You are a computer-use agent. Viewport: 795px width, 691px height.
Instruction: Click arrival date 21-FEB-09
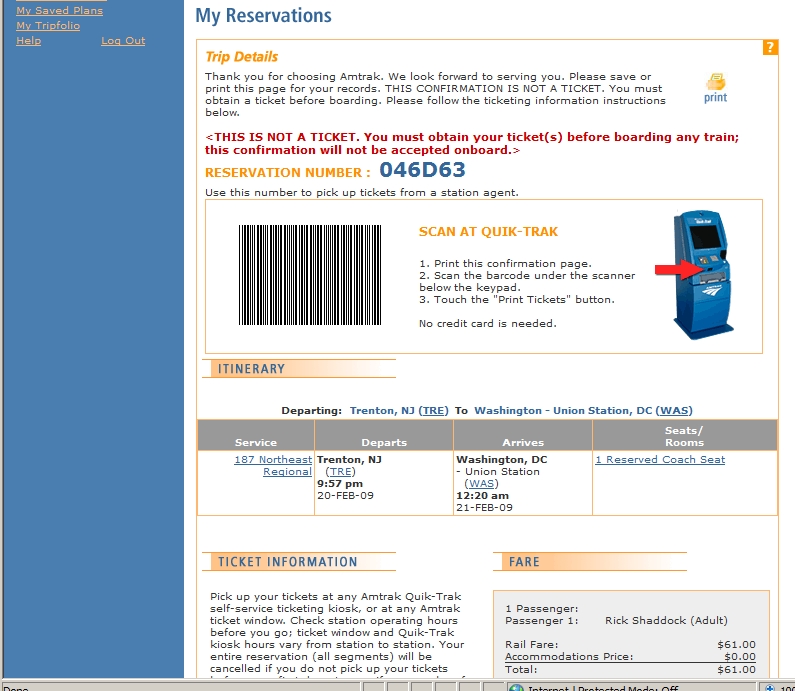coord(484,507)
